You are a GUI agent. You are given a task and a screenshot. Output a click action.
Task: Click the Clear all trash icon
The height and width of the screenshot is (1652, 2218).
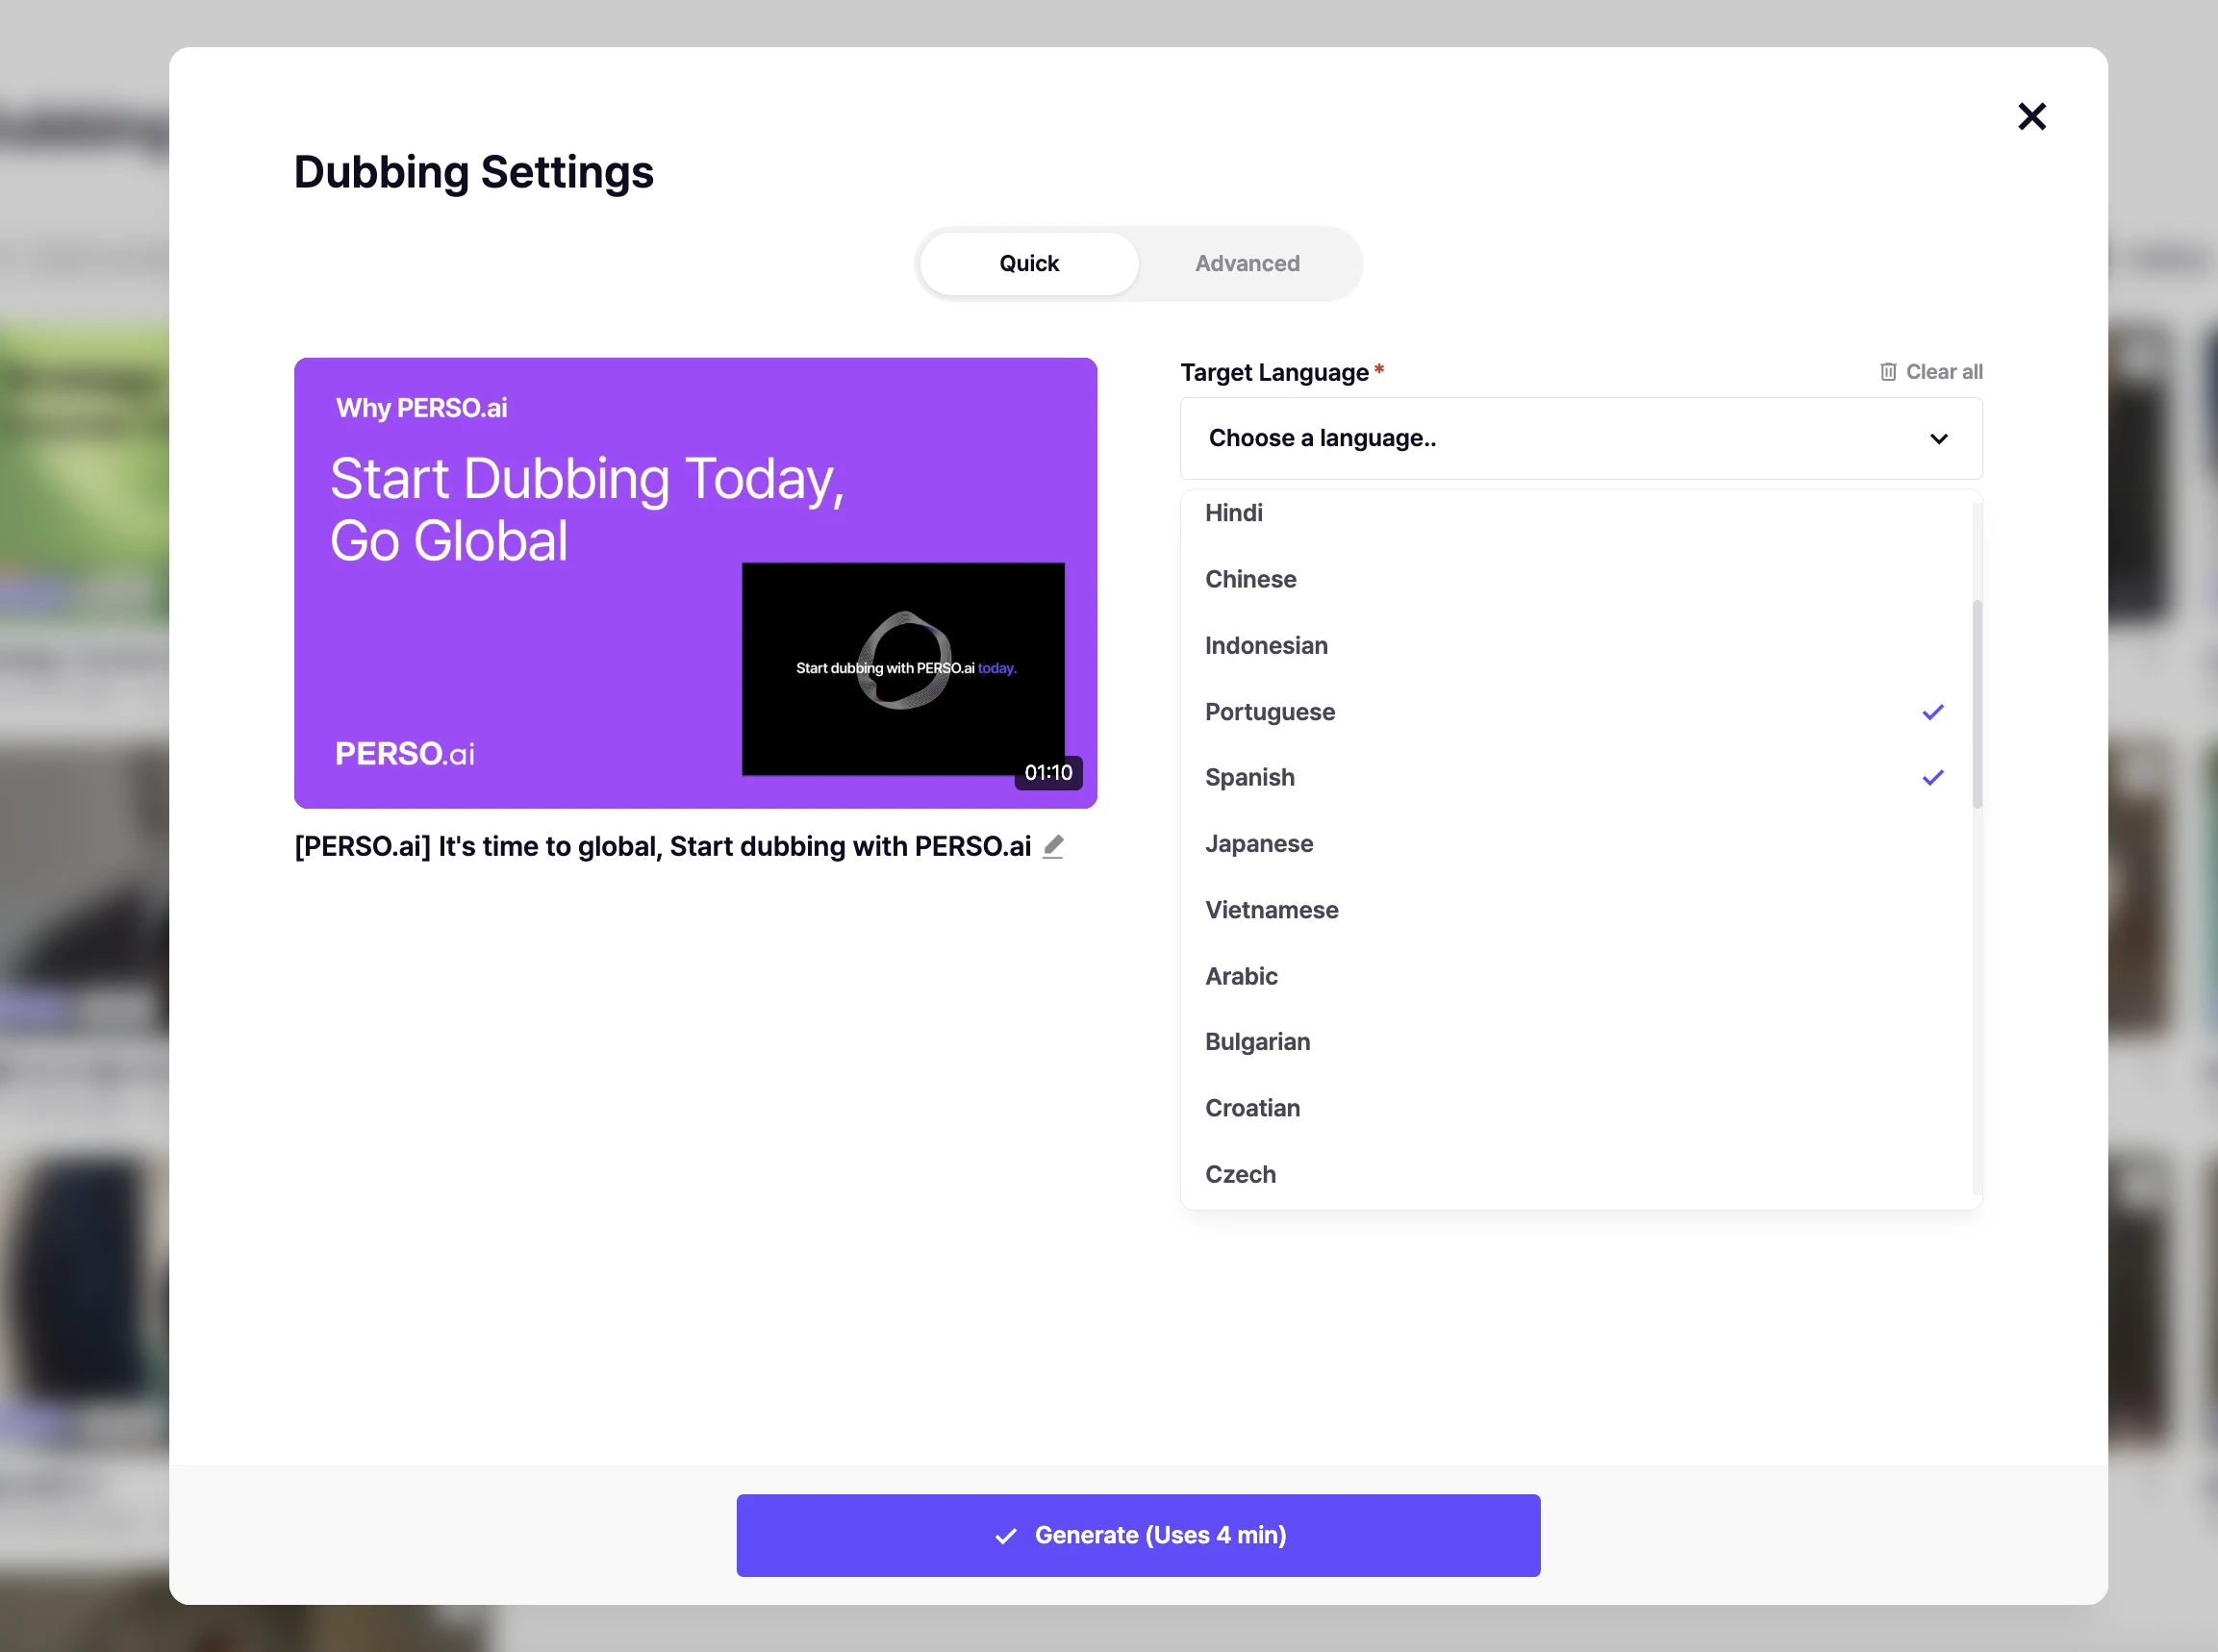[1887, 372]
